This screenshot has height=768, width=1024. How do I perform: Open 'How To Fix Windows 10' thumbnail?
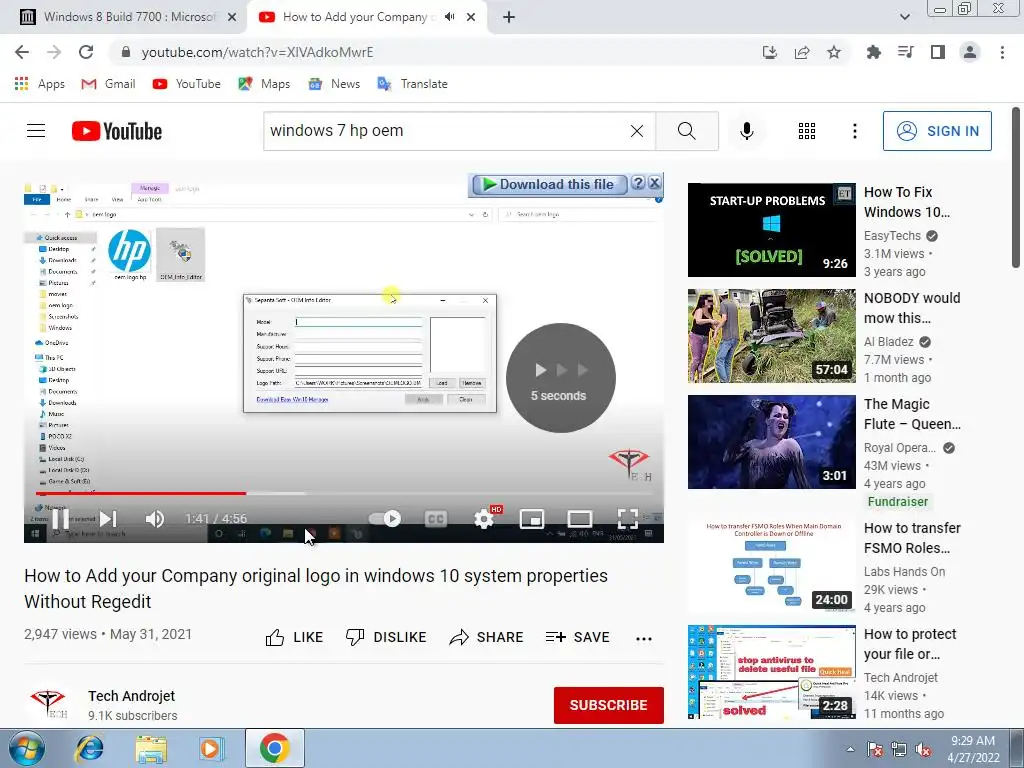click(x=771, y=230)
